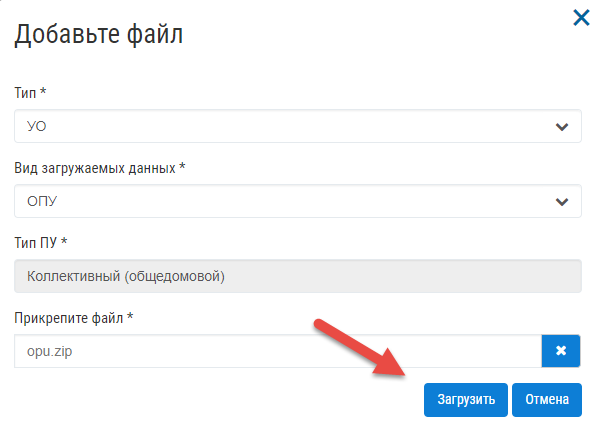Viewport: 593px width, 435px height.
Task: Select the УО value text in Тип
Action: click(x=36, y=126)
